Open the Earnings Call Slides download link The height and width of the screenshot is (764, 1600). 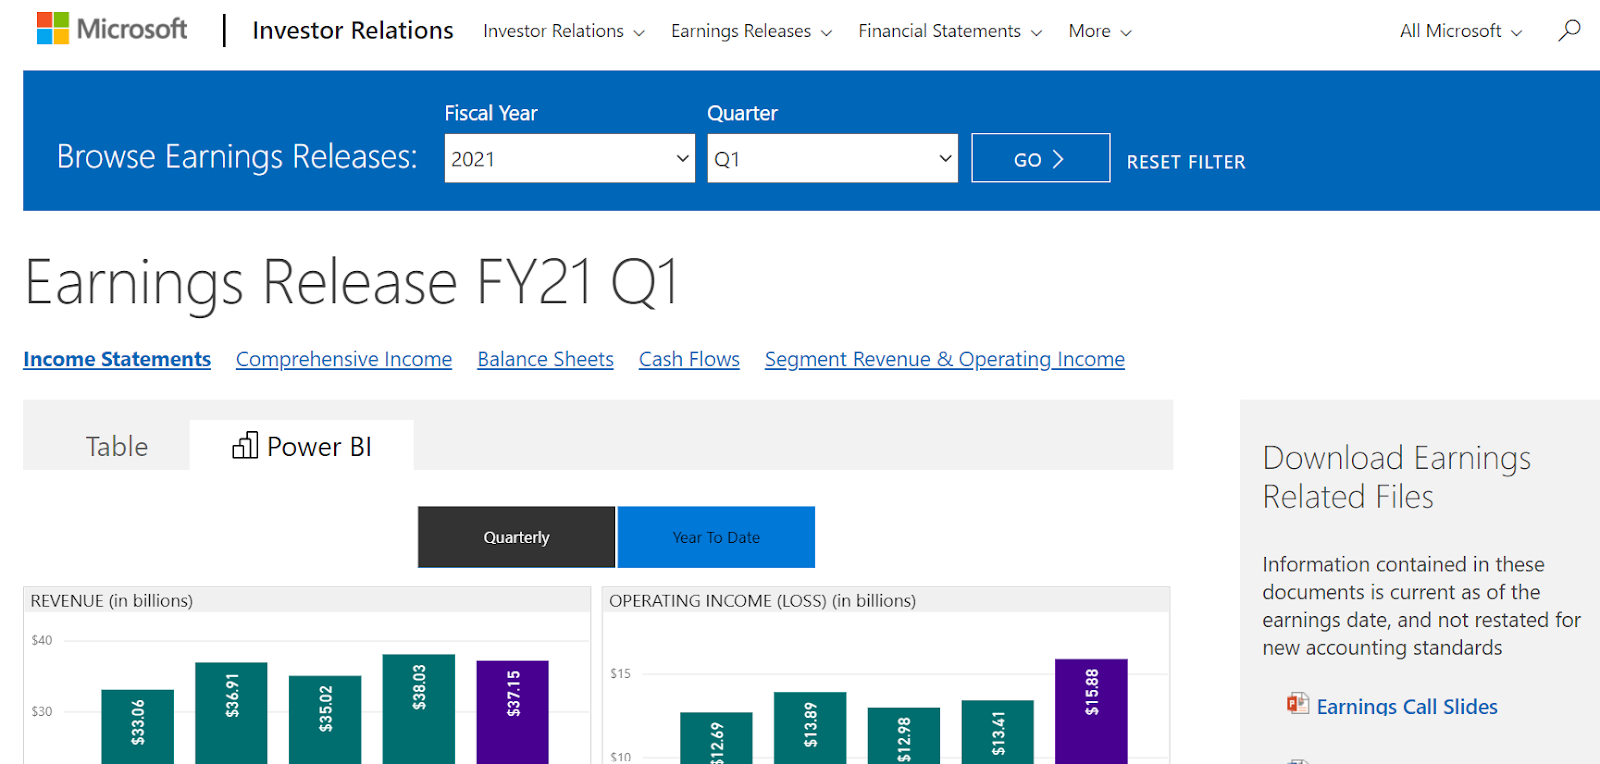point(1407,707)
